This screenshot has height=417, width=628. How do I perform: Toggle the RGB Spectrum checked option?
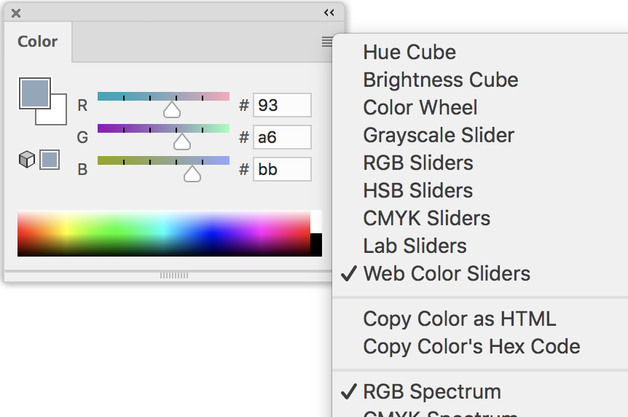[x=431, y=391]
